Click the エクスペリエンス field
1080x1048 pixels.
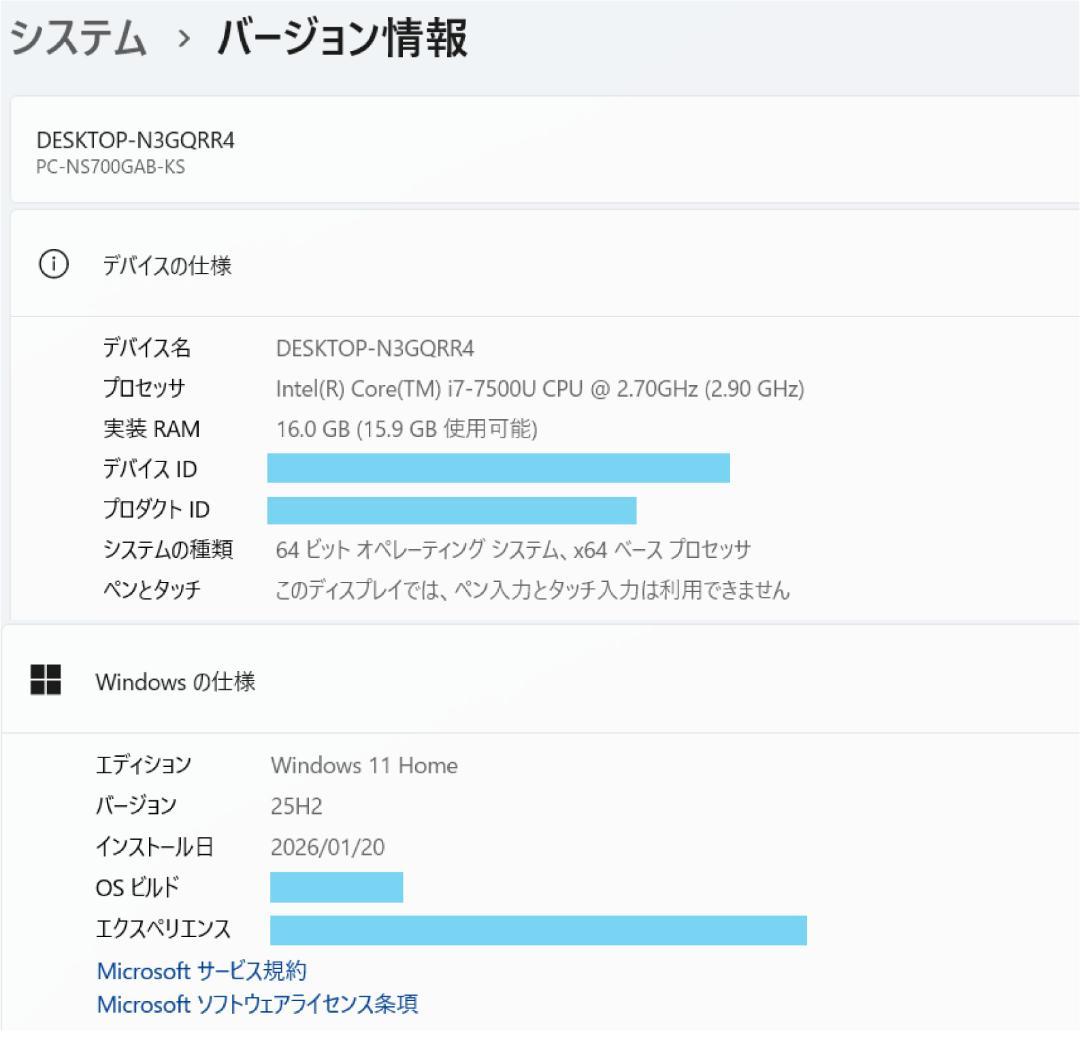click(537, 929)
